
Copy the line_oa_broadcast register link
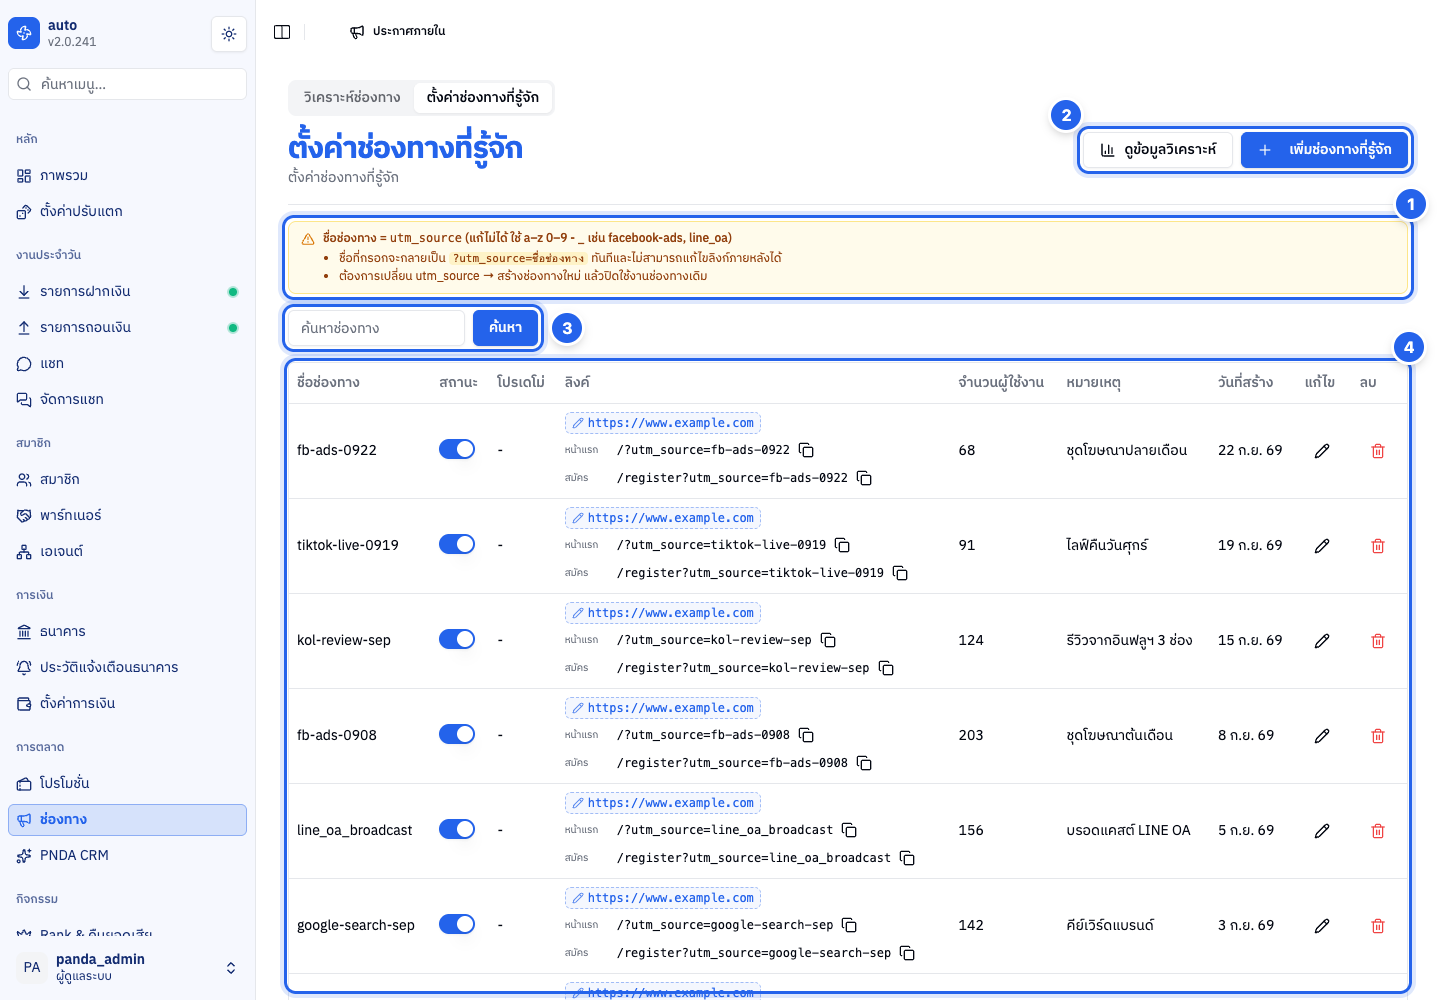point(907,858)
